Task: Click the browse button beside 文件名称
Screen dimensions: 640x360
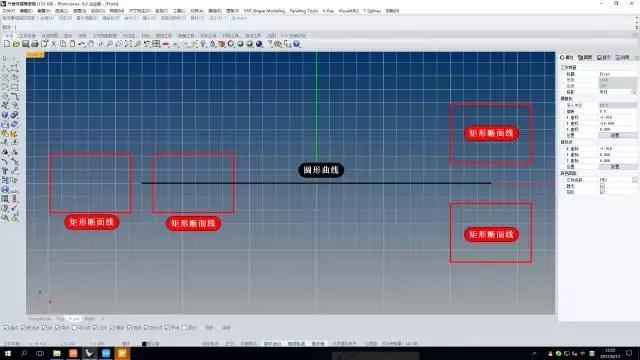Action: point(634,180)
